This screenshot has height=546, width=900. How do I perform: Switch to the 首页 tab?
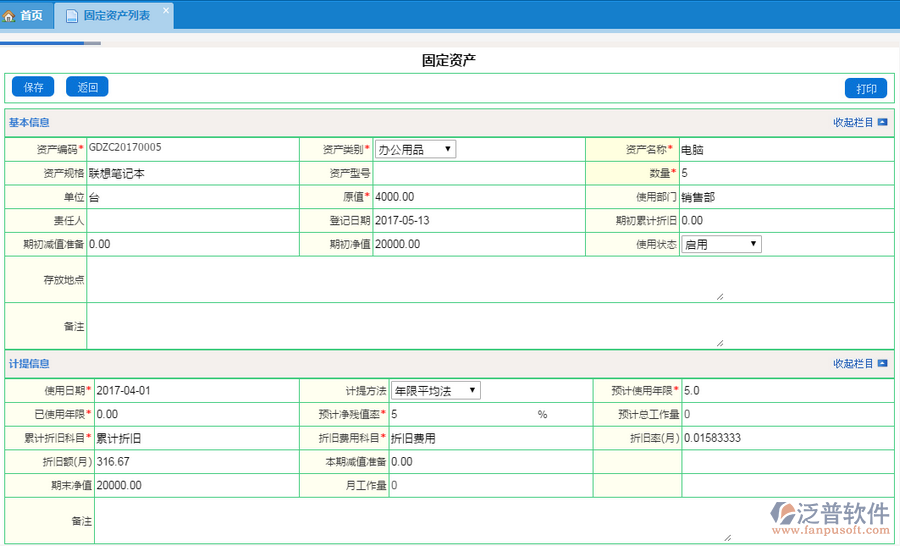point(26,16)
